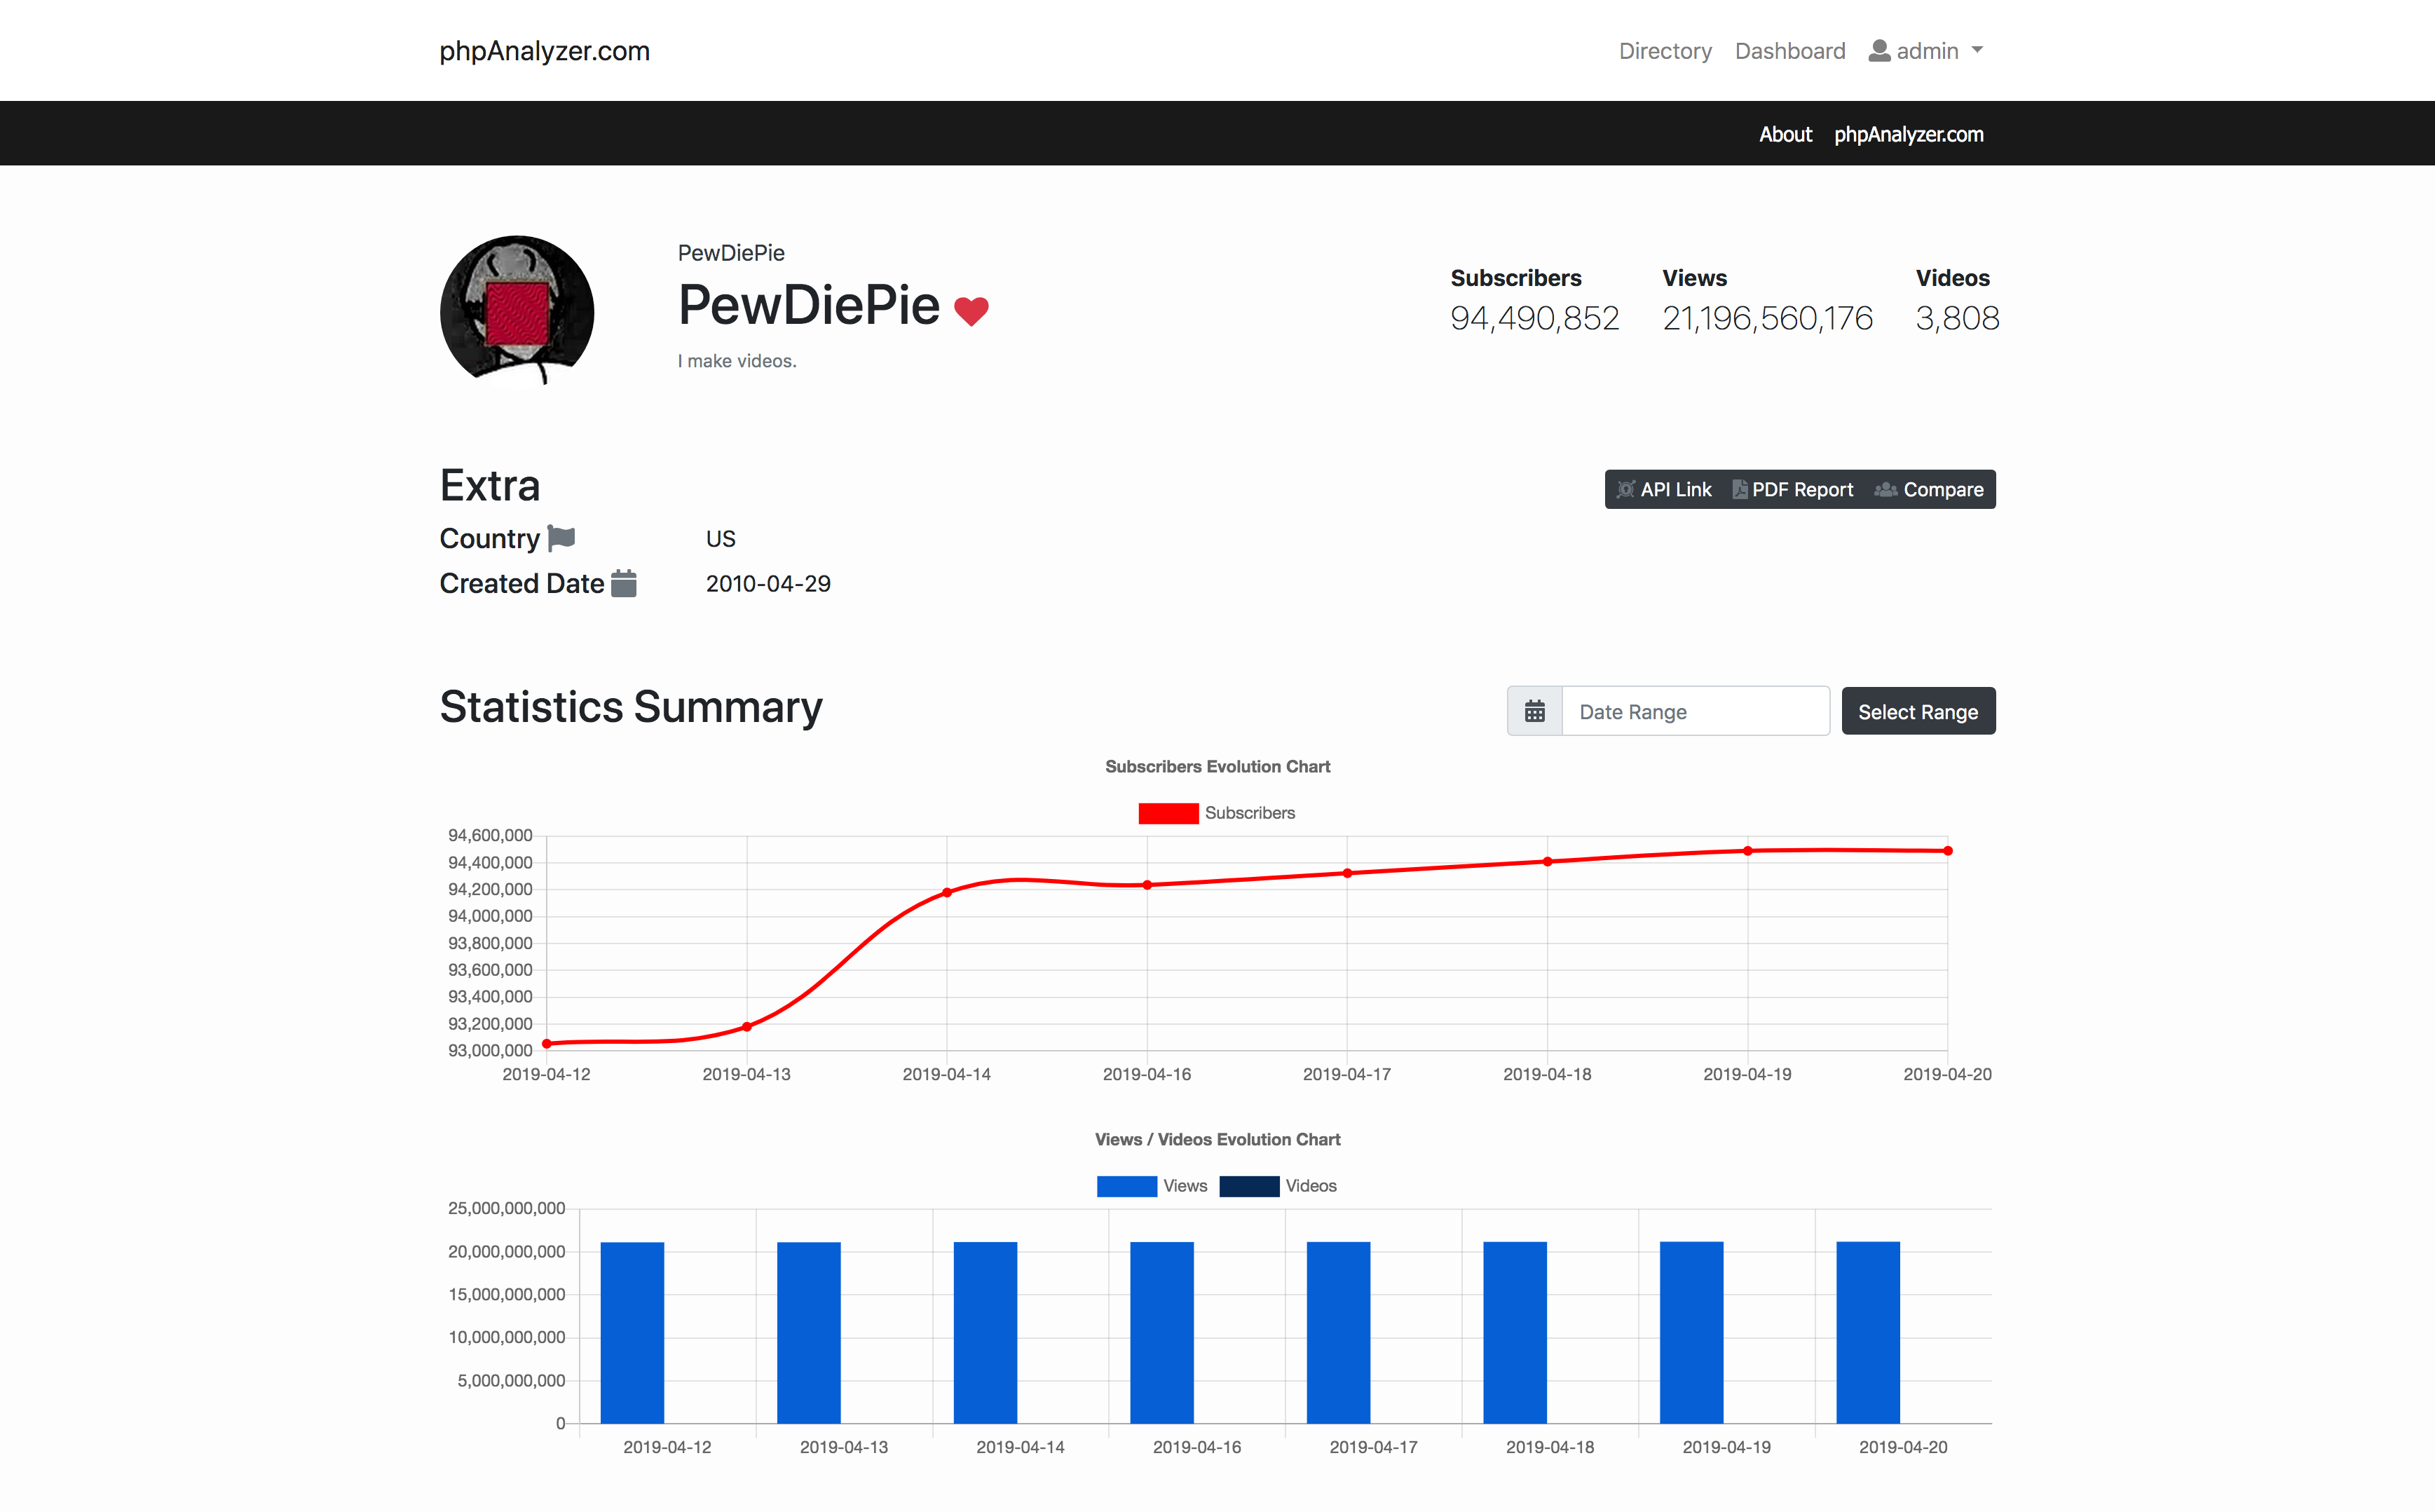This screenshot has height=1512, width=2435.
Task: Click the admin user avatar icon
Action: point(1879,51)
